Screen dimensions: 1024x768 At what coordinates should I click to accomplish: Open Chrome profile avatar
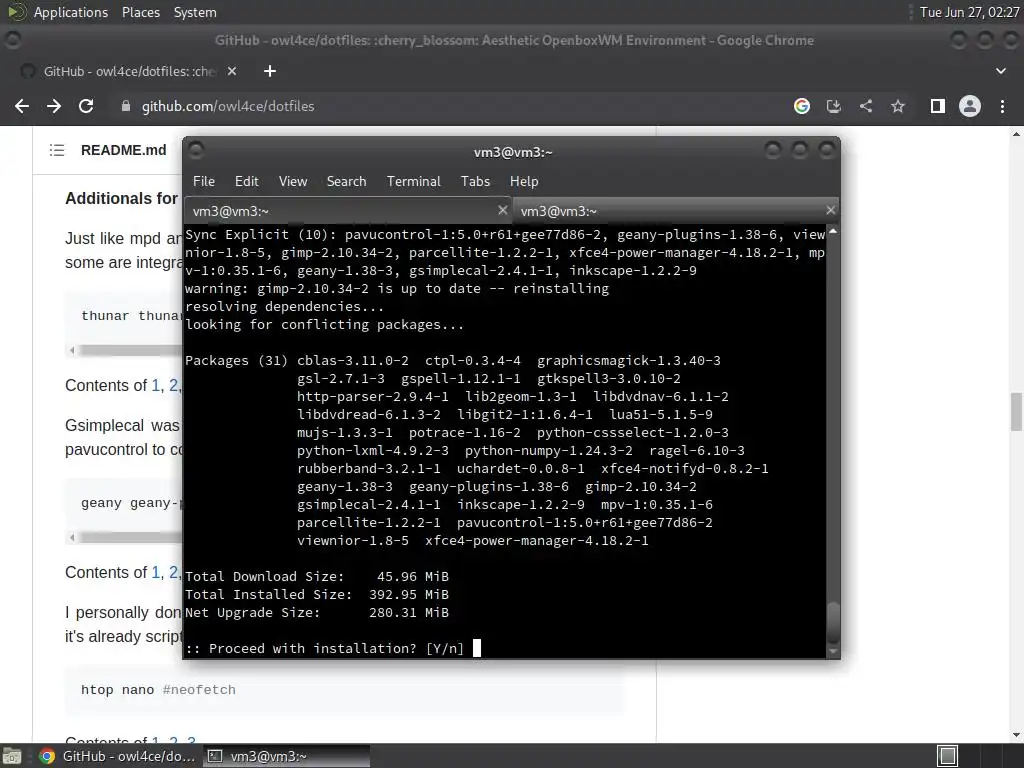click(970, 106)
